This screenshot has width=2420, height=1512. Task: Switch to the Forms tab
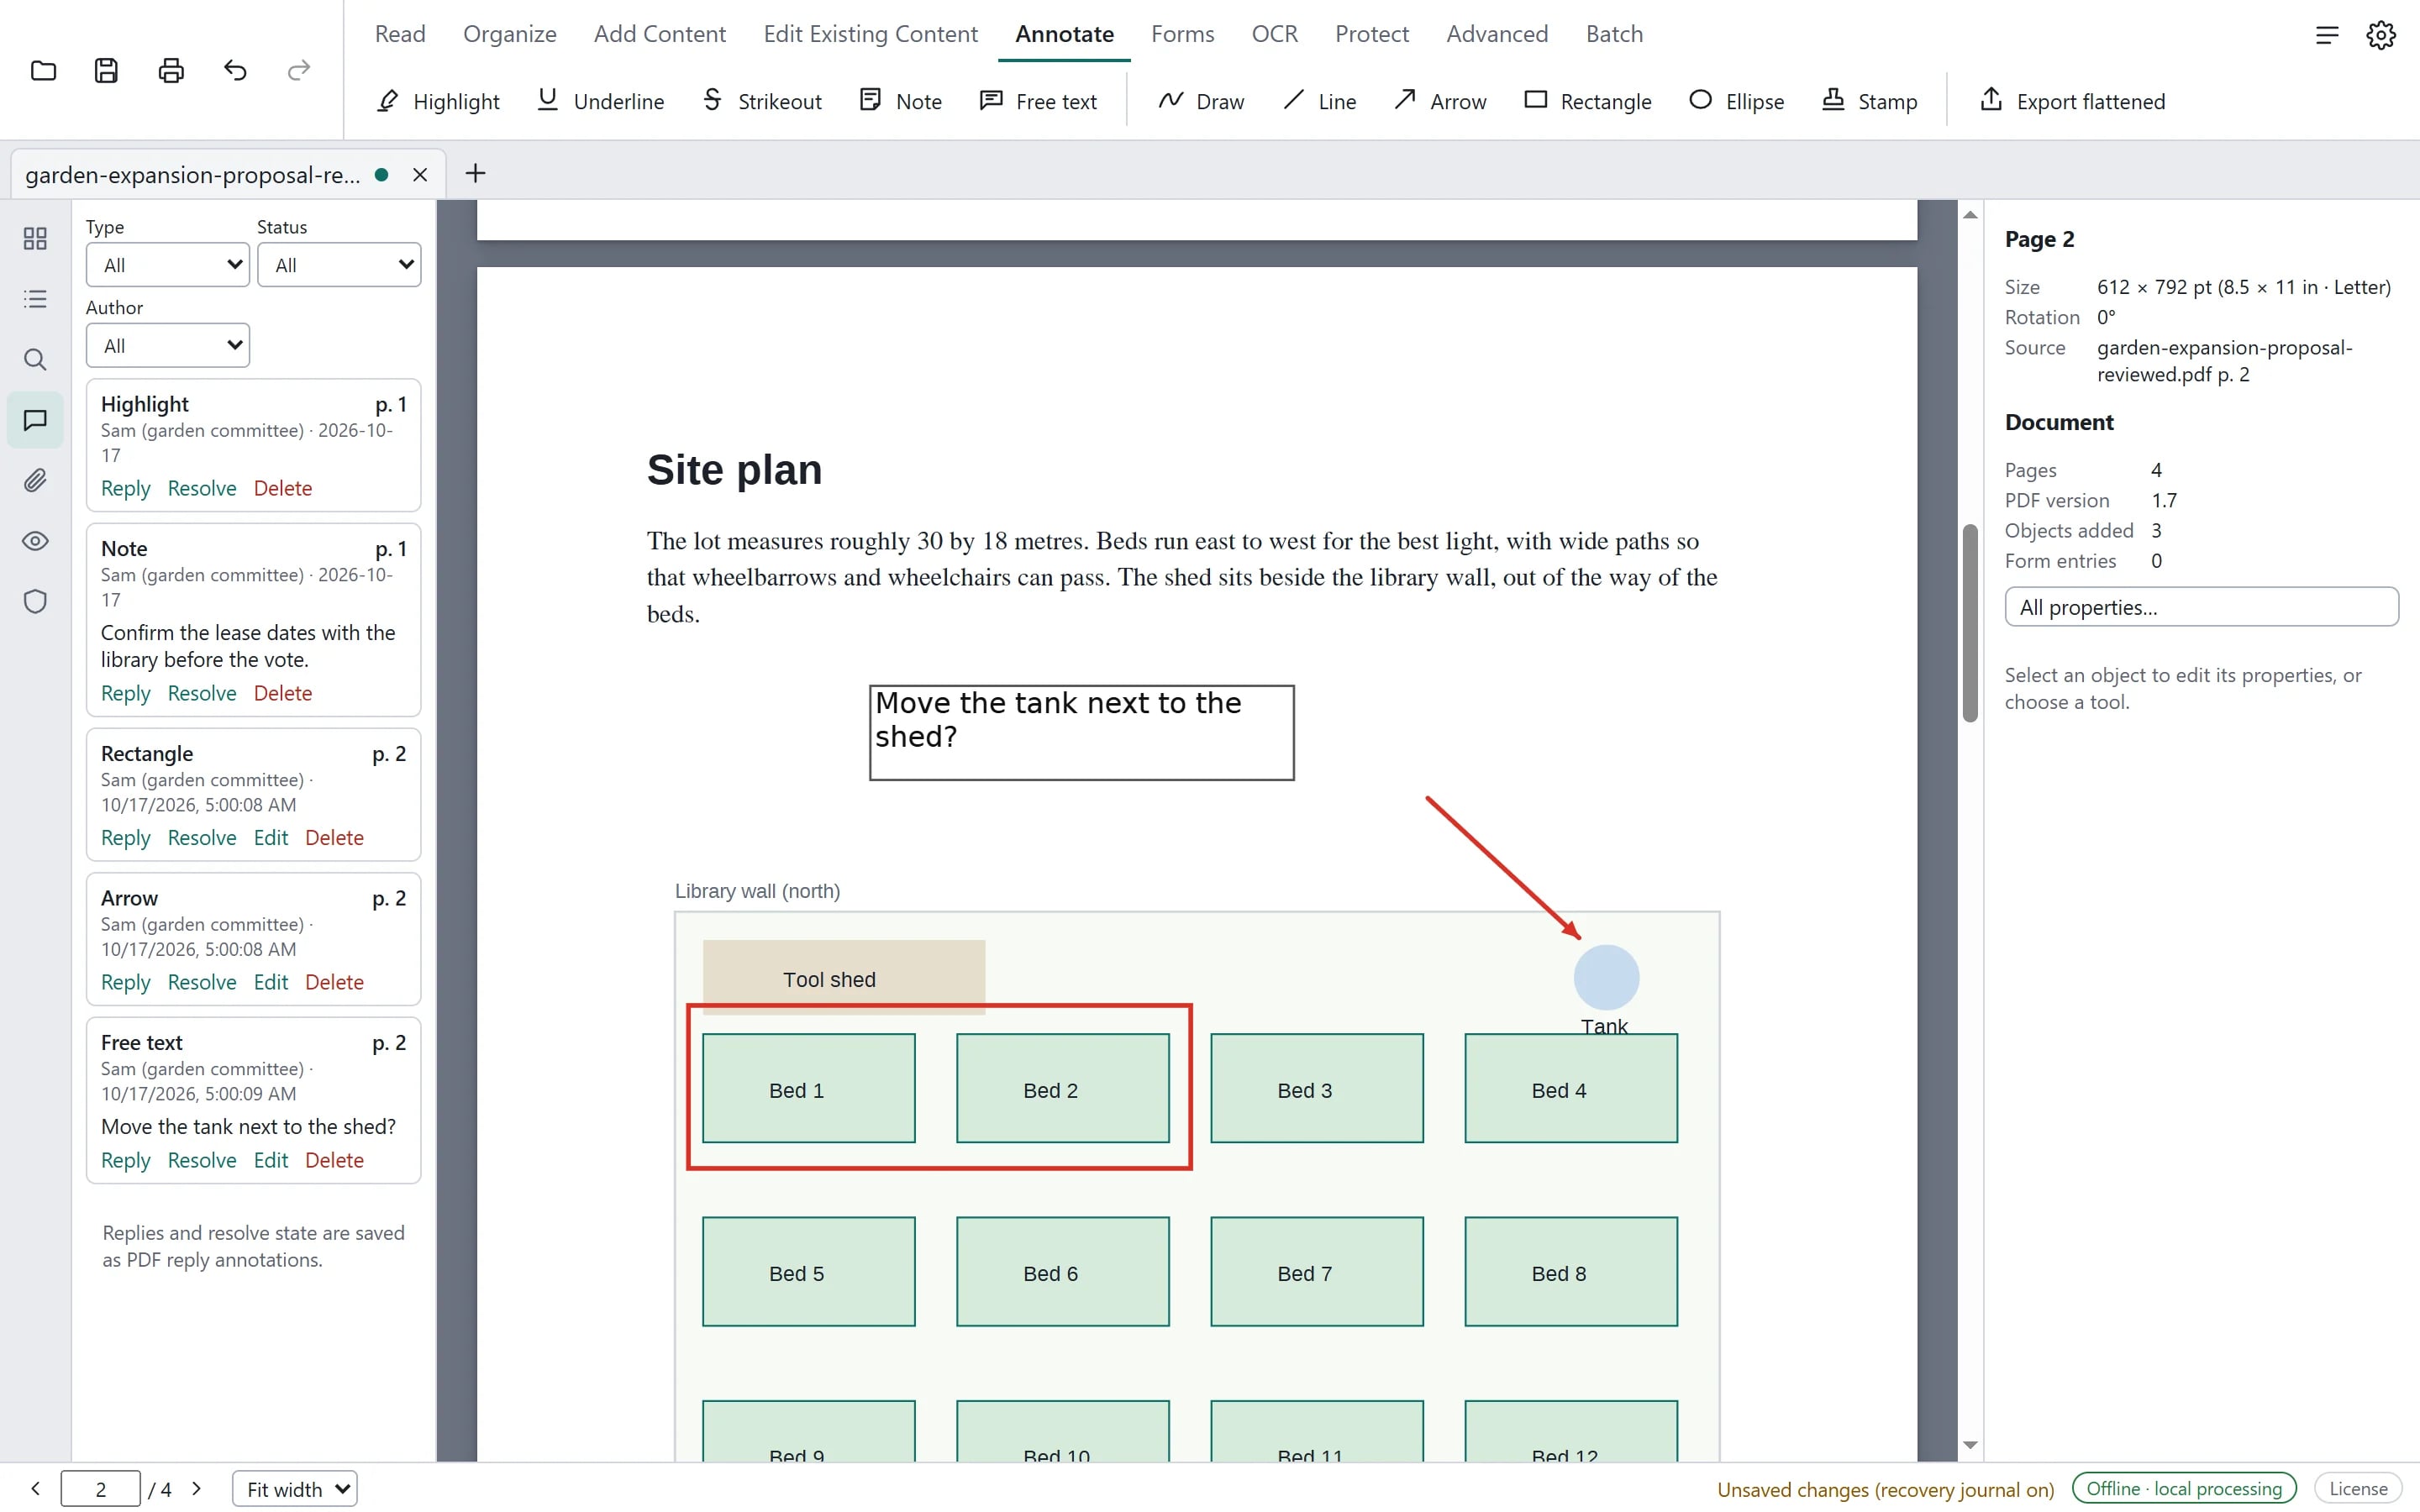pos(1182,34)
